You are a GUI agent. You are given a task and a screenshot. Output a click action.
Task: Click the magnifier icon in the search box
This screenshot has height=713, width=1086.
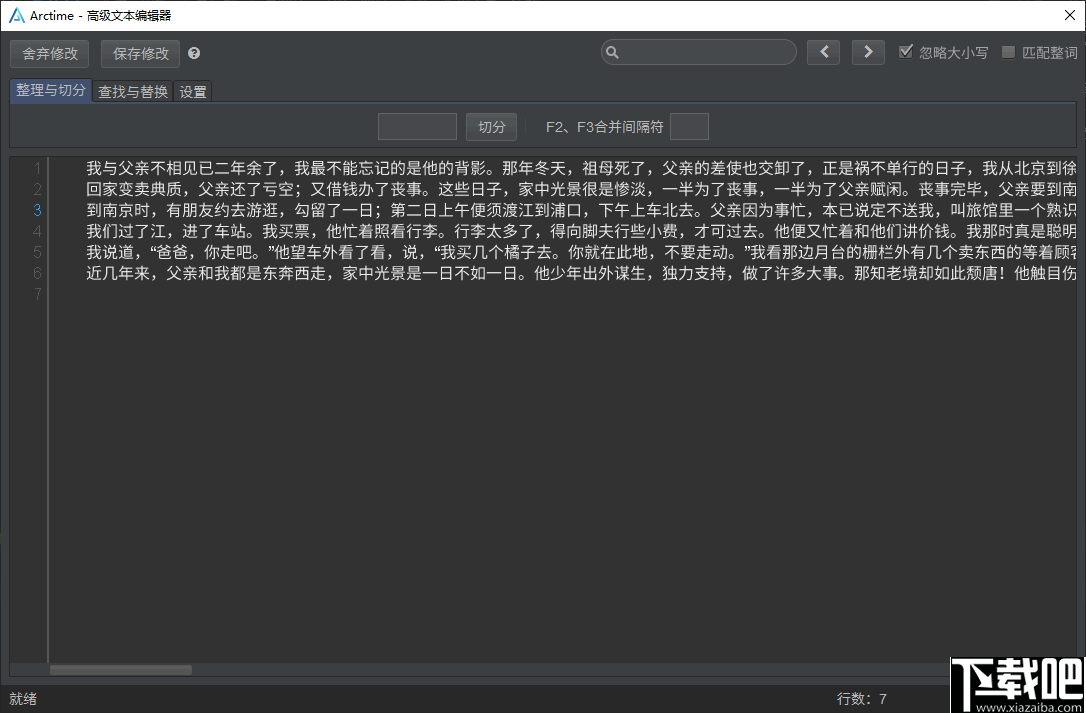[x=613, y=52]
